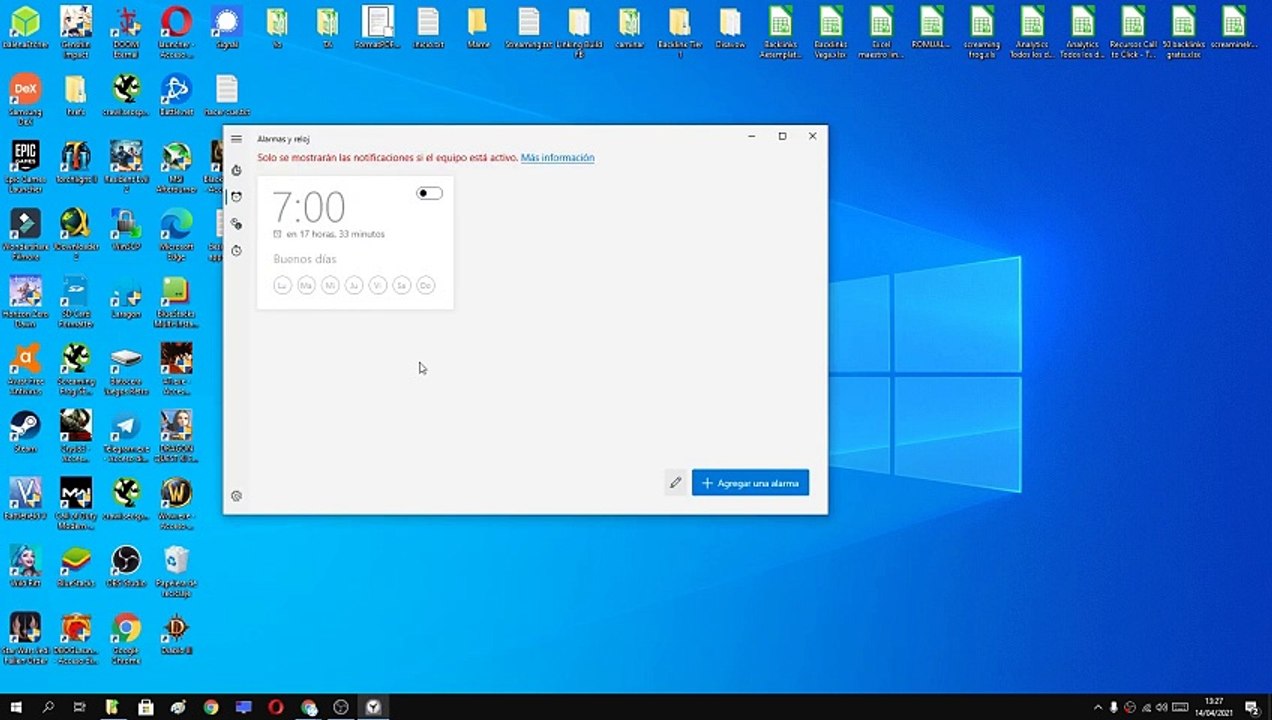Open the first sidebar icon above the alarm tab
The height and width of the screenshot is (720, 1272).
[x=236, y=170]
